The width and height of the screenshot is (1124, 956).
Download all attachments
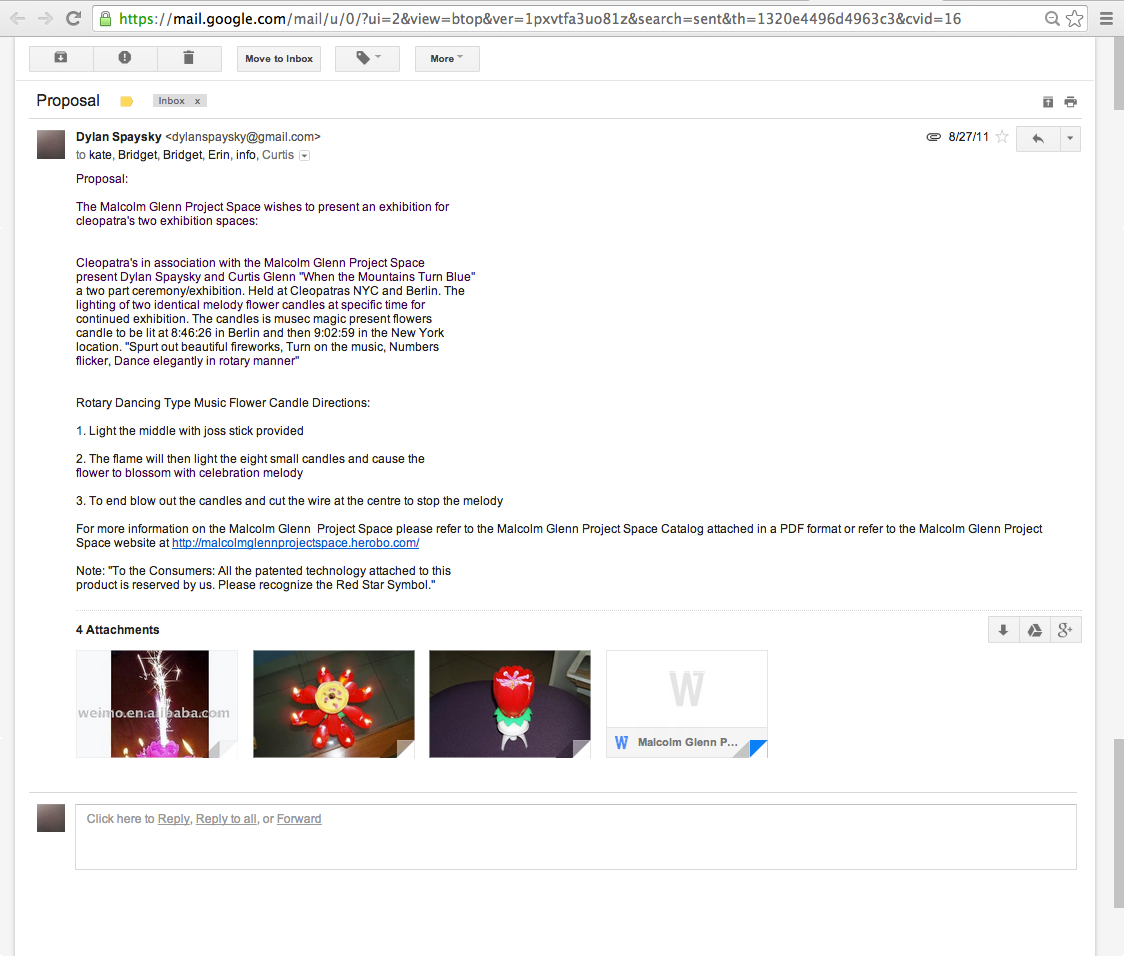tap(1003, 630)
